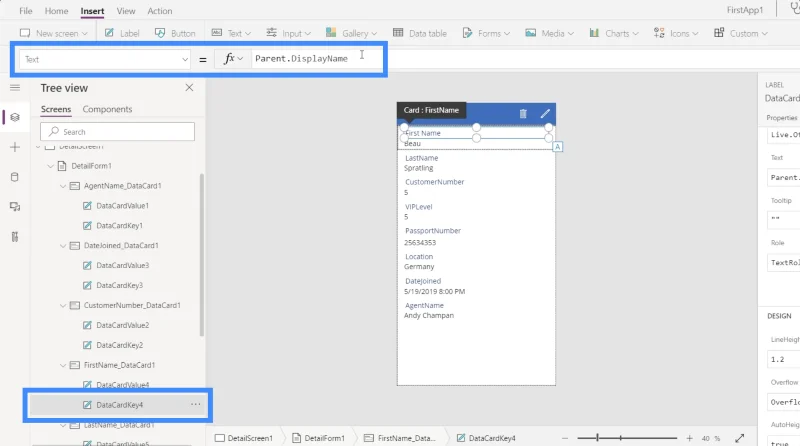
Task: Click DetailForm1 in breadcrumb
Action: (x=319, y=438)
